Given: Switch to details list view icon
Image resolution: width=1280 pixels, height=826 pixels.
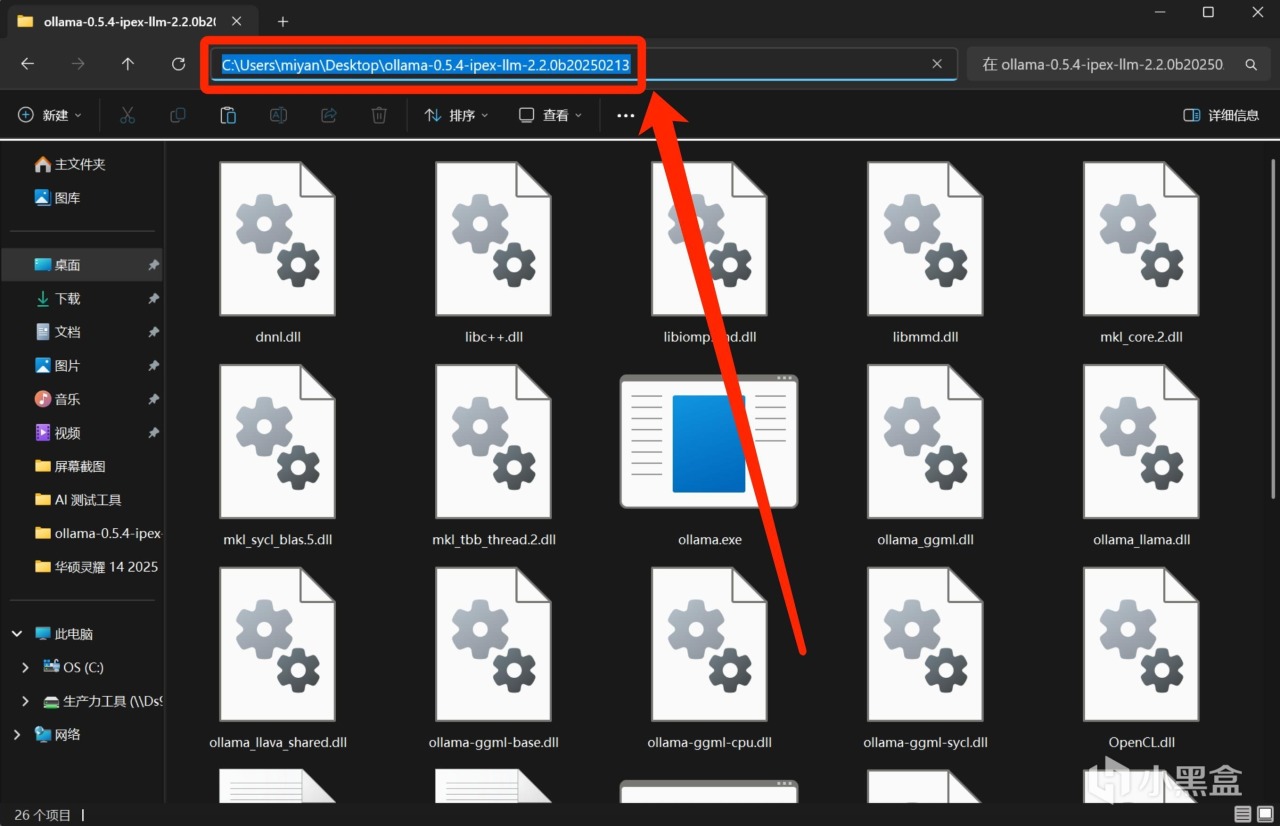Looking at the screenshot, I should pos(1242,815).
